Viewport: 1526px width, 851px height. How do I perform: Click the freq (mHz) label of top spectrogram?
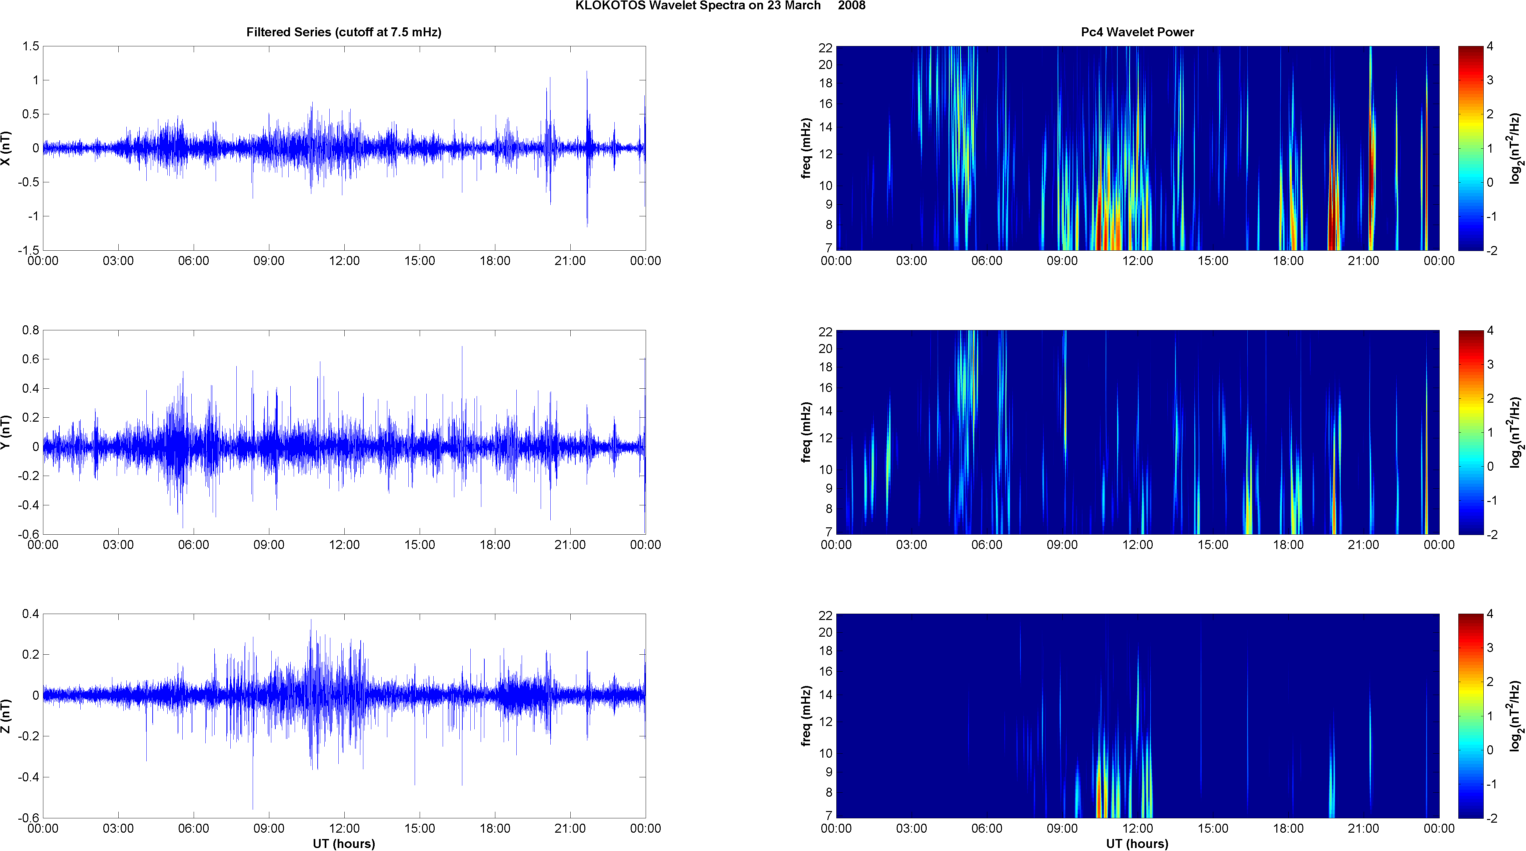click(x=806, y=148)
